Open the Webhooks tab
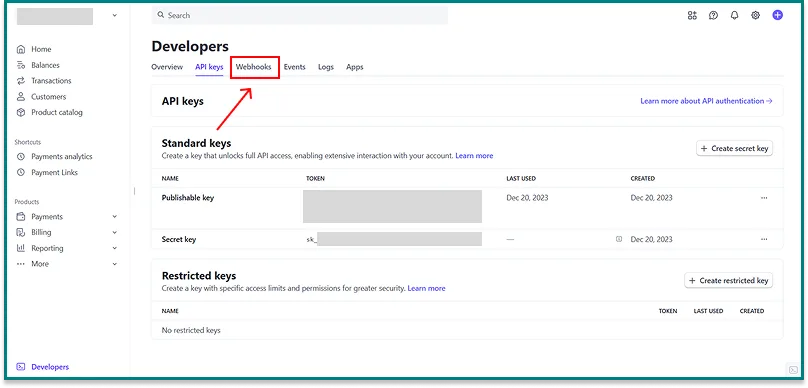 [x=254, y=67]
